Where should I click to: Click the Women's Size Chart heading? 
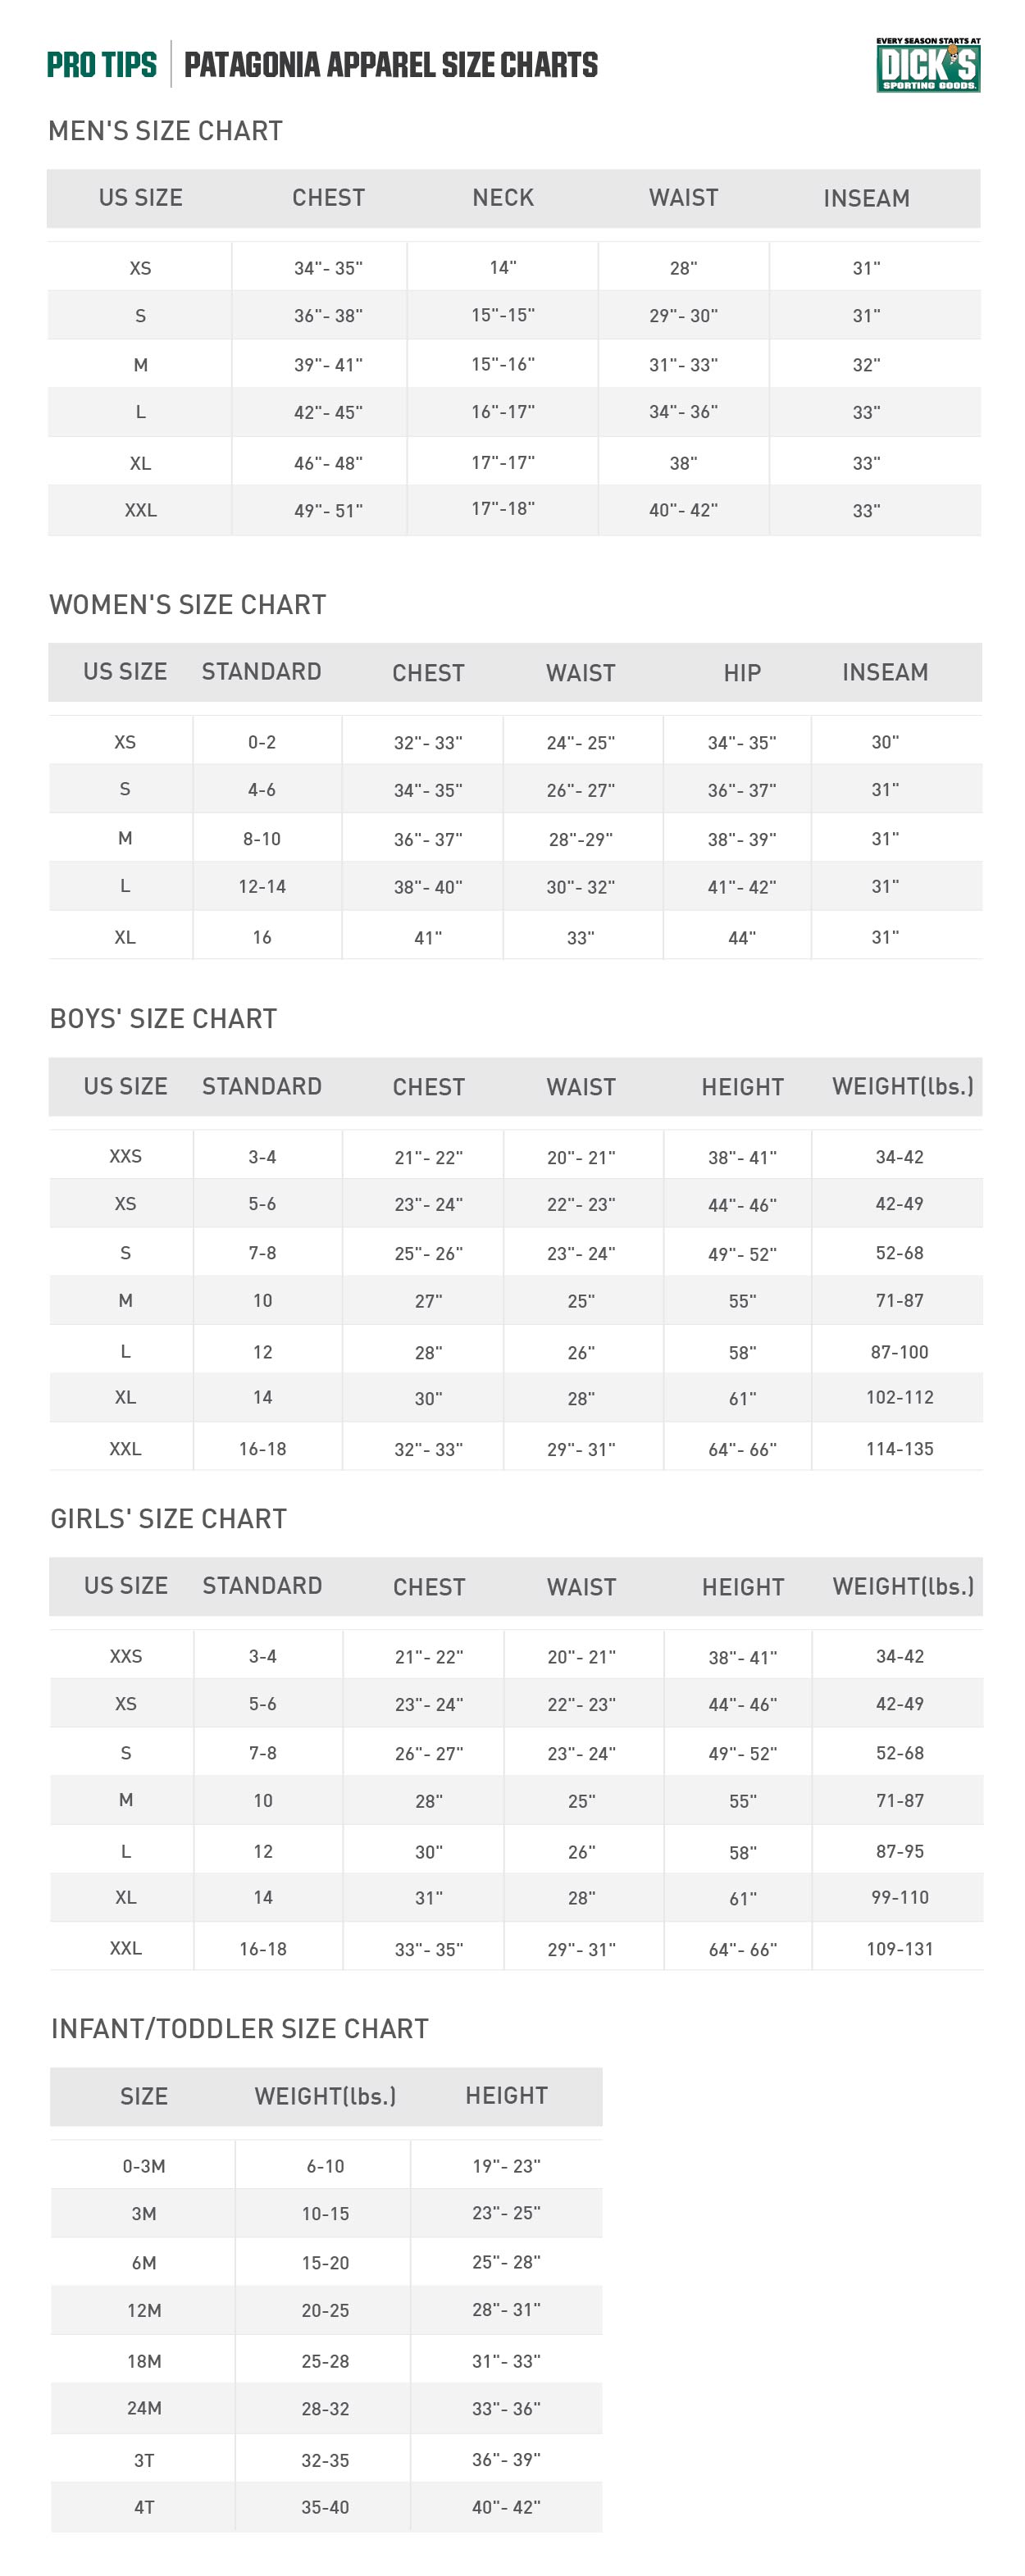point(187,605)
